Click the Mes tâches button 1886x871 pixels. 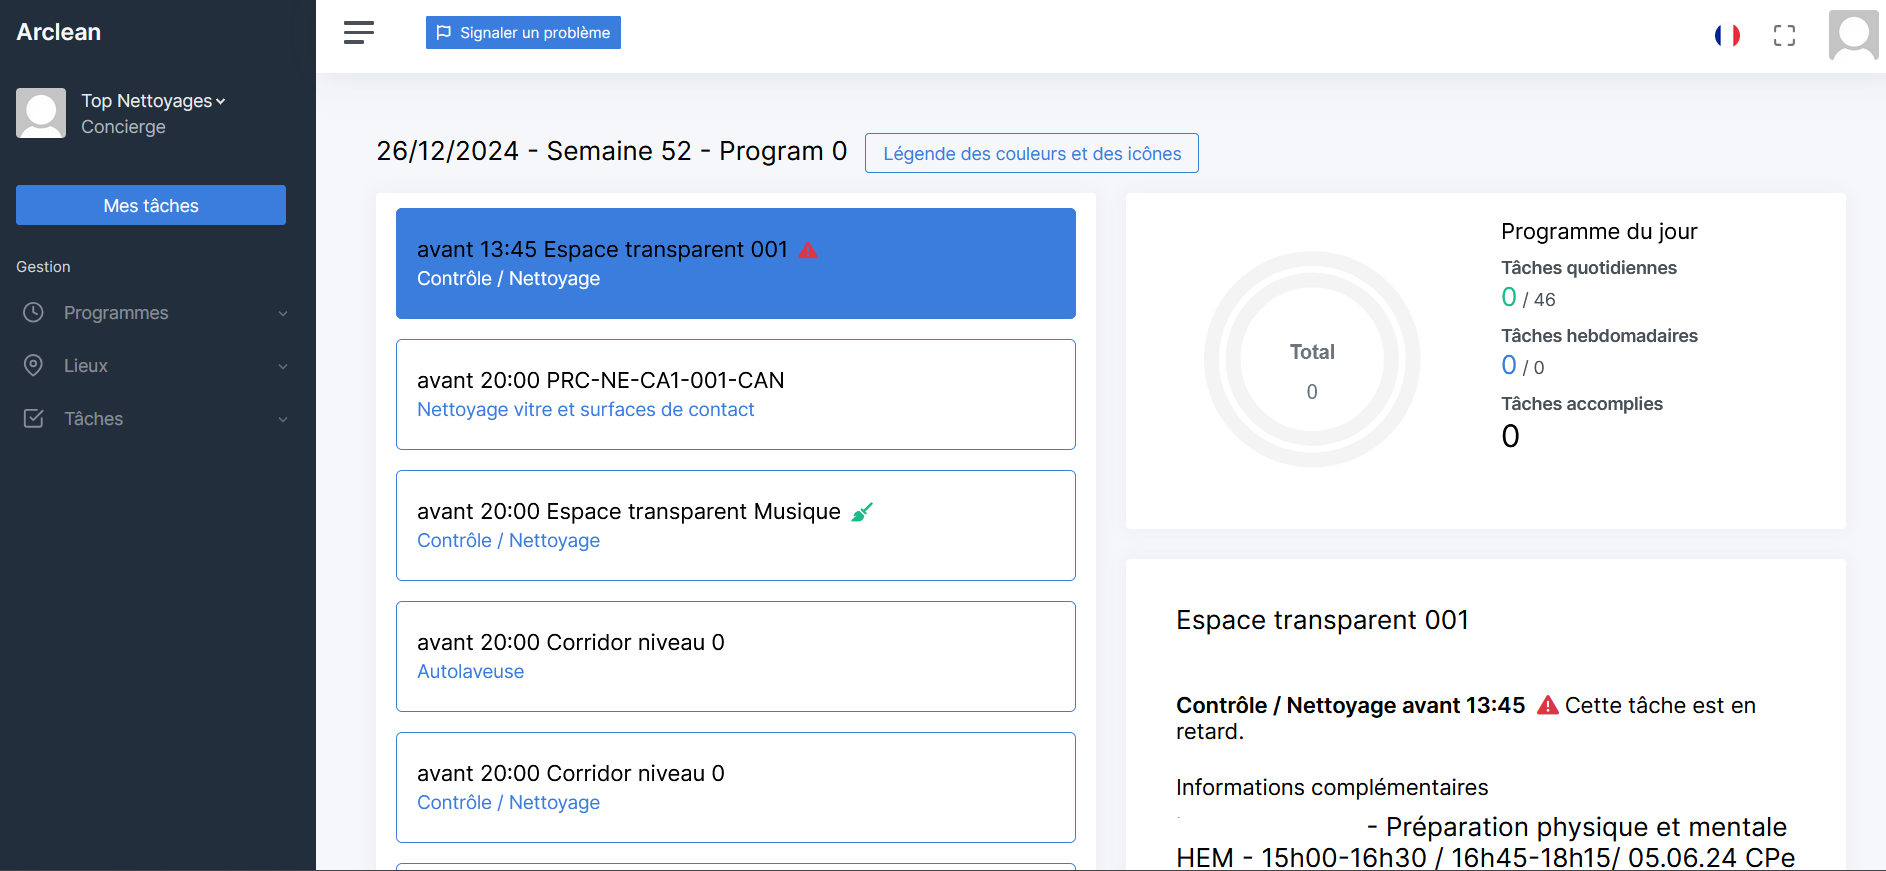click(x=151, y=205)
